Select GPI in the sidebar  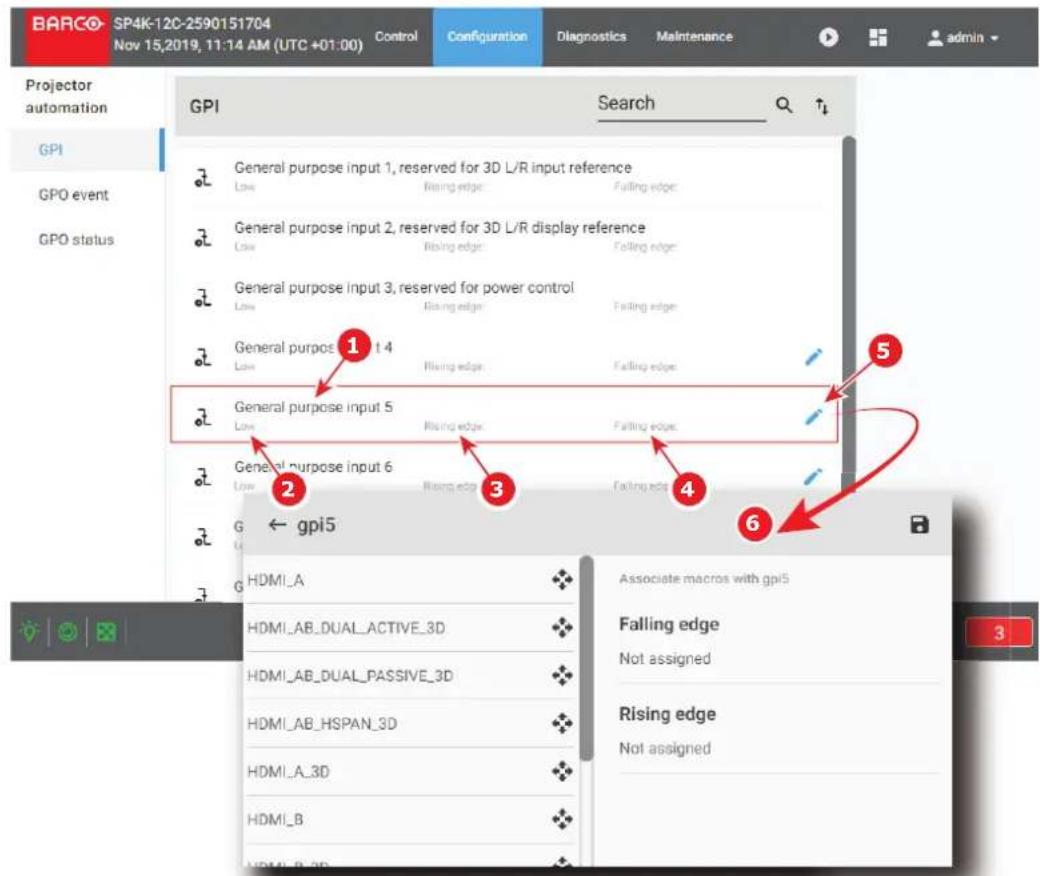click(50, 150)
